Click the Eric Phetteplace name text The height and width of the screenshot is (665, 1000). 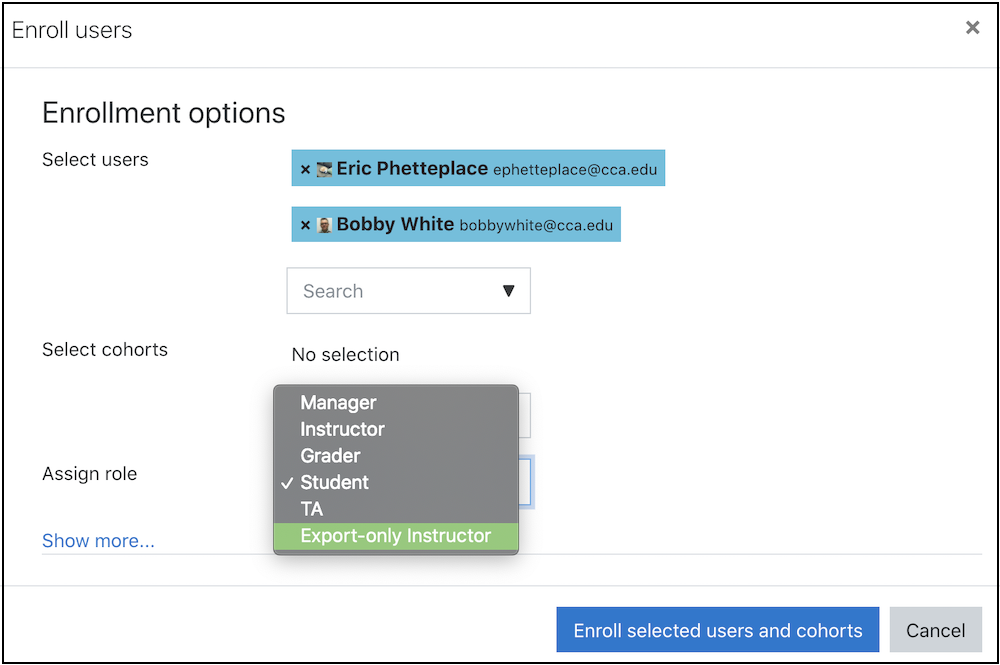412,168
